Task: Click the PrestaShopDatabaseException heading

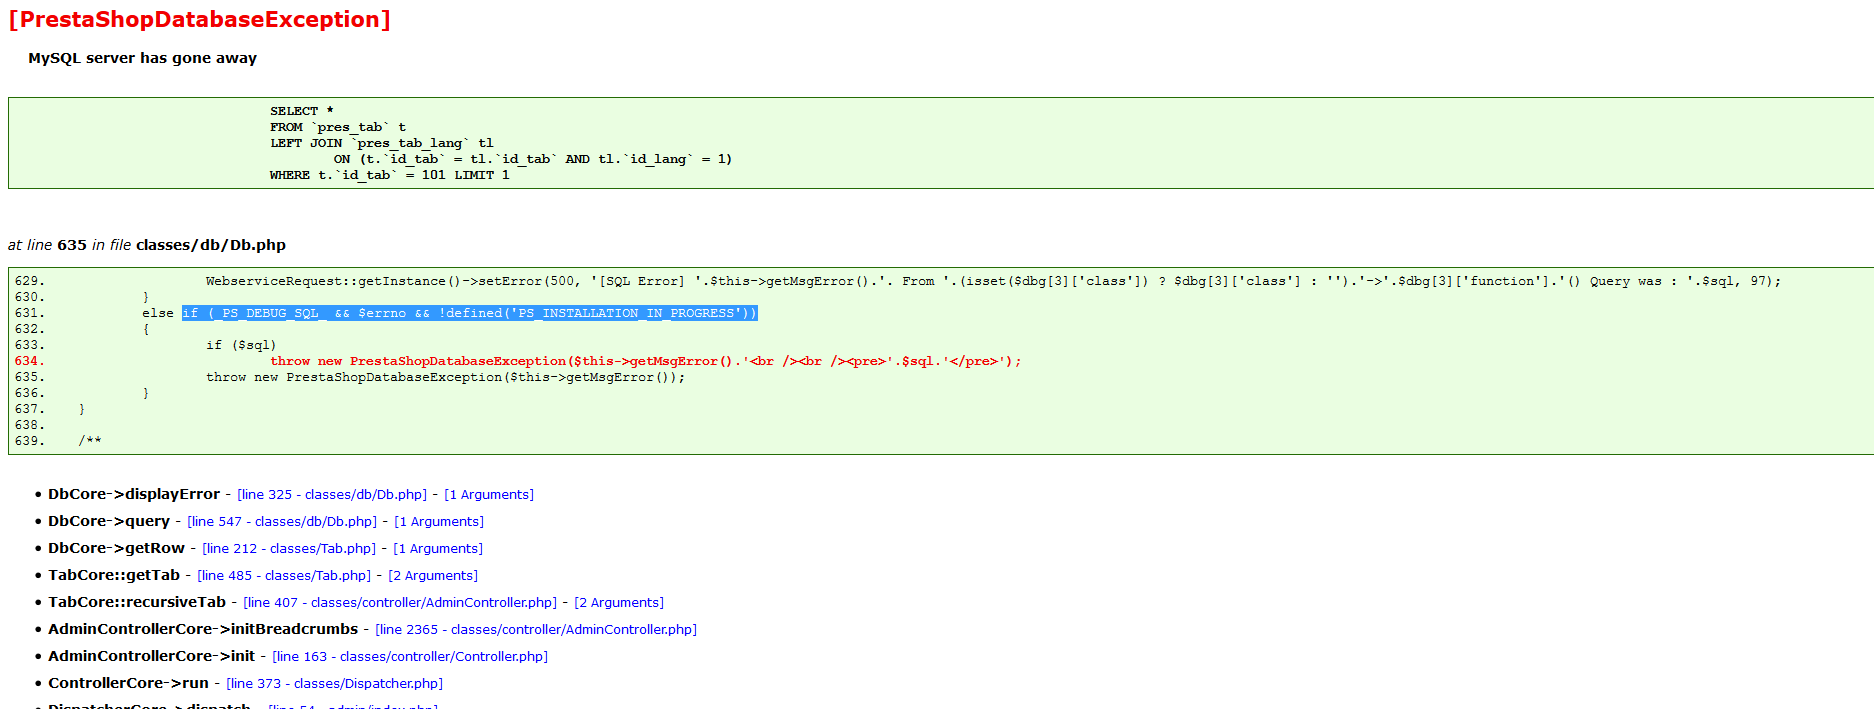Action: coord(200,20)
